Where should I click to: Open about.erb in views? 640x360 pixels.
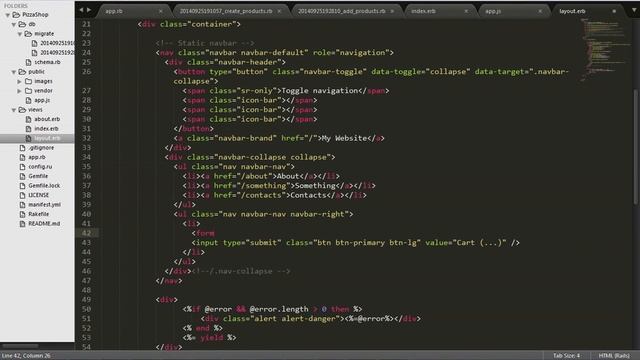(x=47, y=119)
